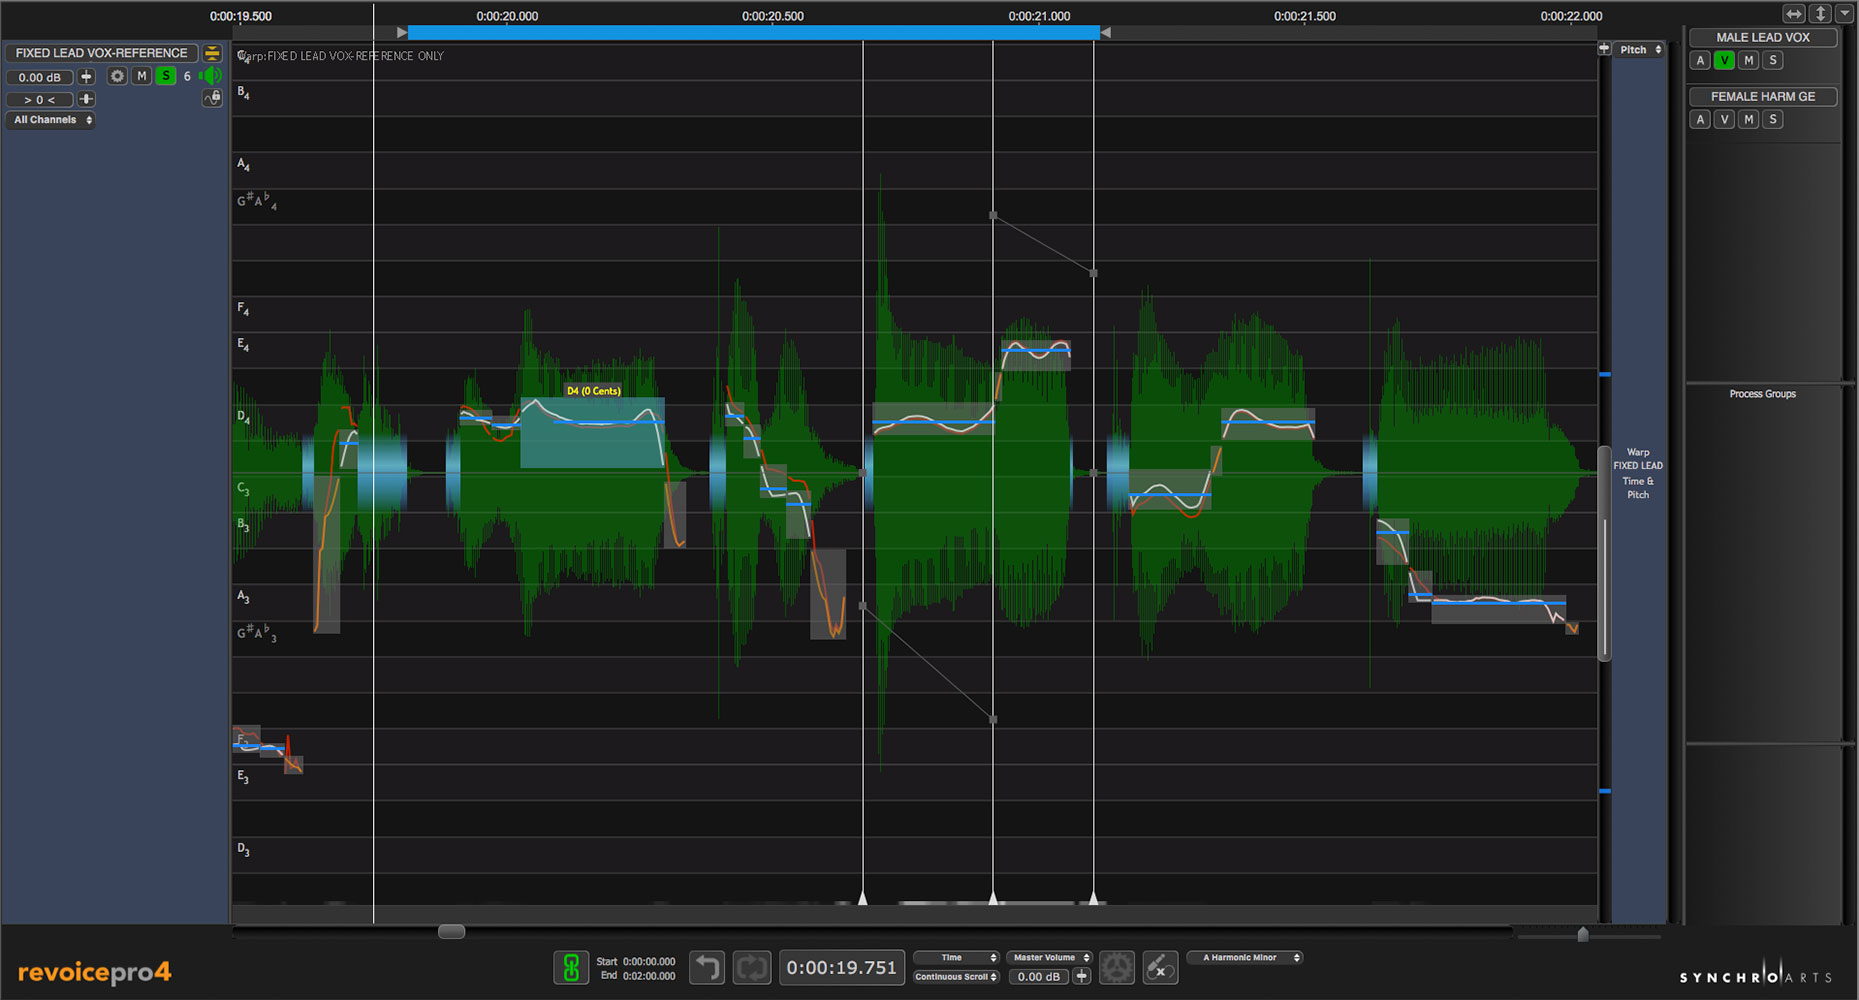Mute the FIXED LEAD VOX-REFERENCE track
Image resolution: width=1859 pixels, height=1000 pixels.
[142, 76]
